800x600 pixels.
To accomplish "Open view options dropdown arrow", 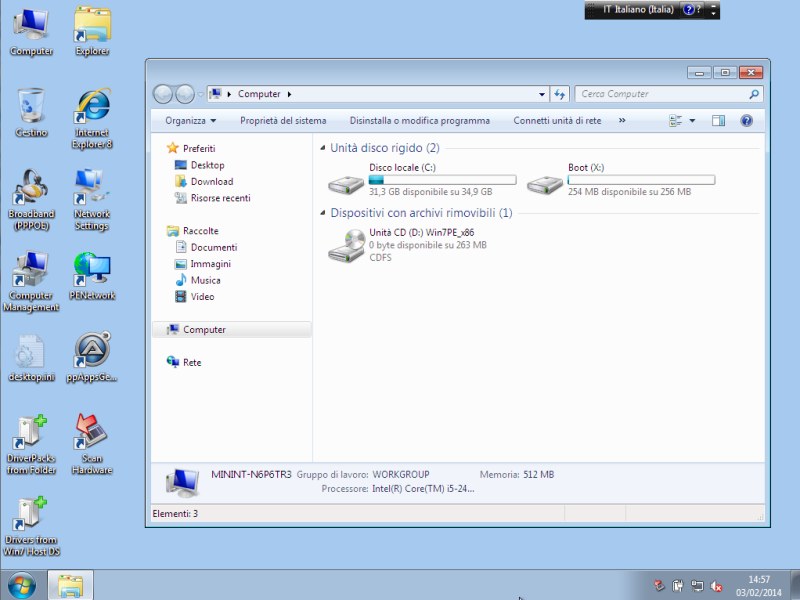I will point(692,120).
